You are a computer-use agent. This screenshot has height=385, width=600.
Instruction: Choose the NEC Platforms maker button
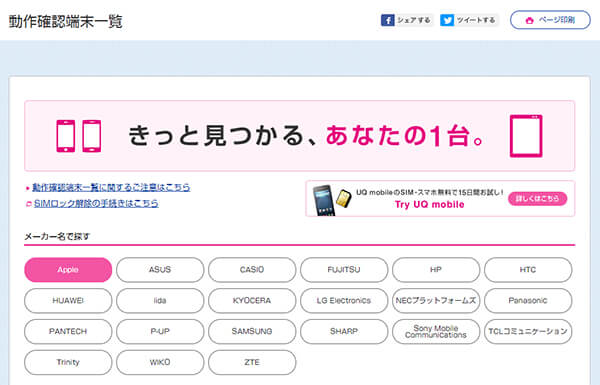(x=436, y=301)
